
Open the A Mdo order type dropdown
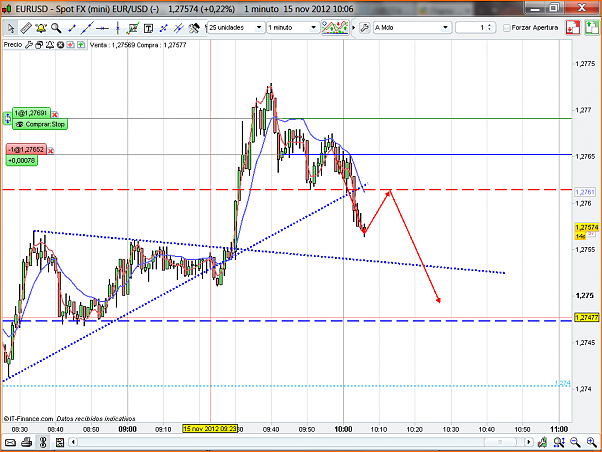(412, 28)
